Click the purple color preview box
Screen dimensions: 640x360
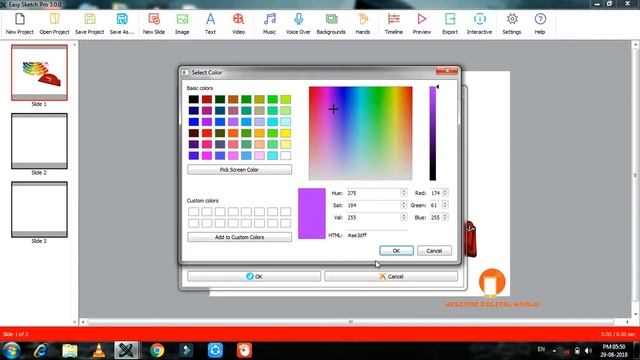[x=312, y=213]
